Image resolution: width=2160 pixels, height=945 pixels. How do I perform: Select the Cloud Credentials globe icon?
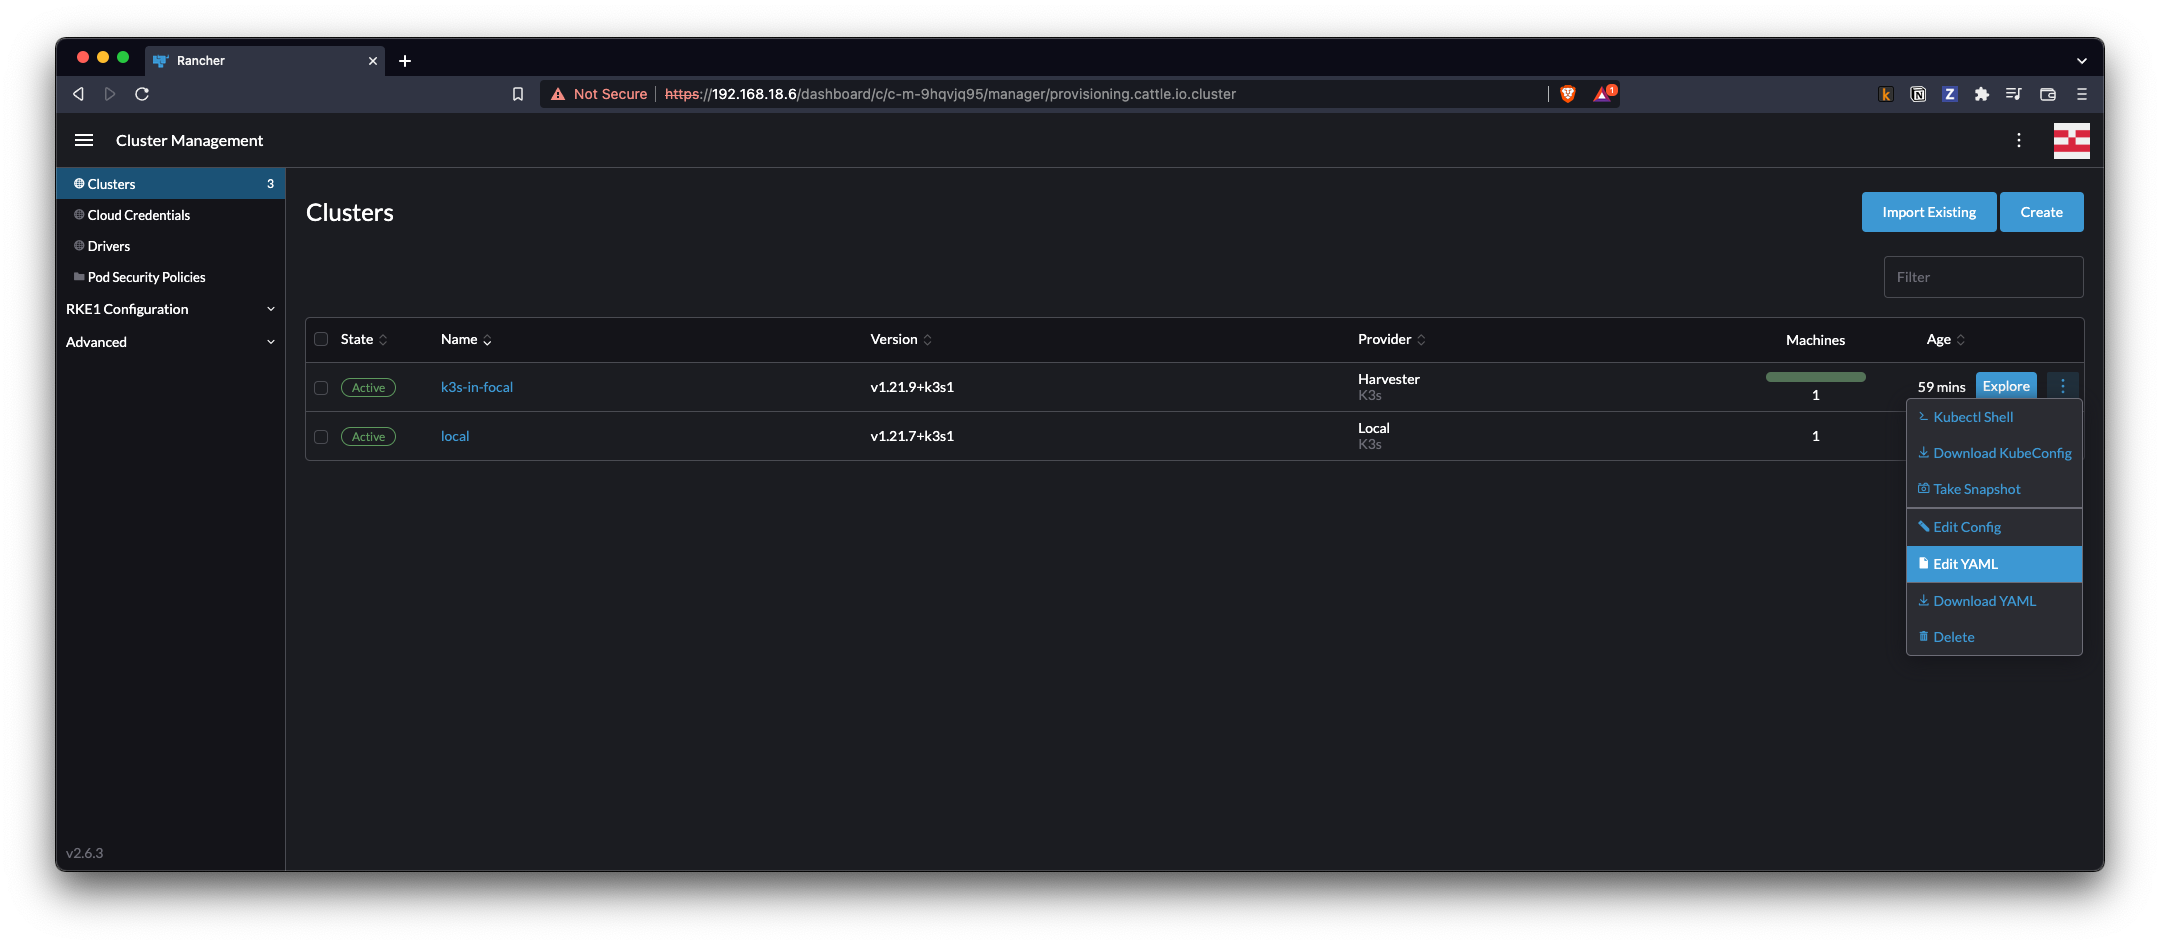[x=77, y=214]
